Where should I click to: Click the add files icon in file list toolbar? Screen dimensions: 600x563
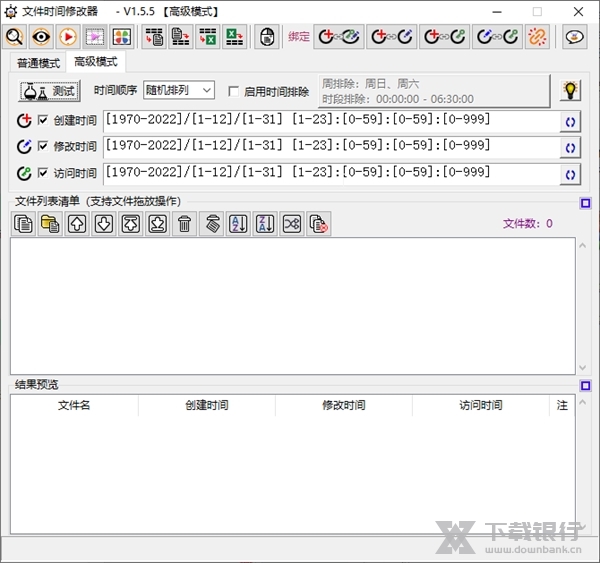pos(23,224)
